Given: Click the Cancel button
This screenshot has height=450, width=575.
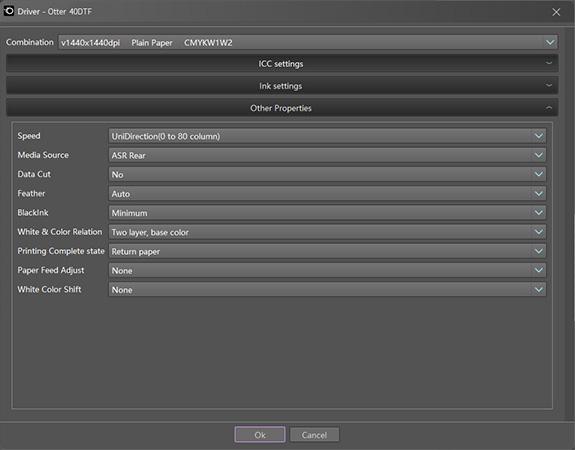Looking at the screenshot, I should click(314, 435).
